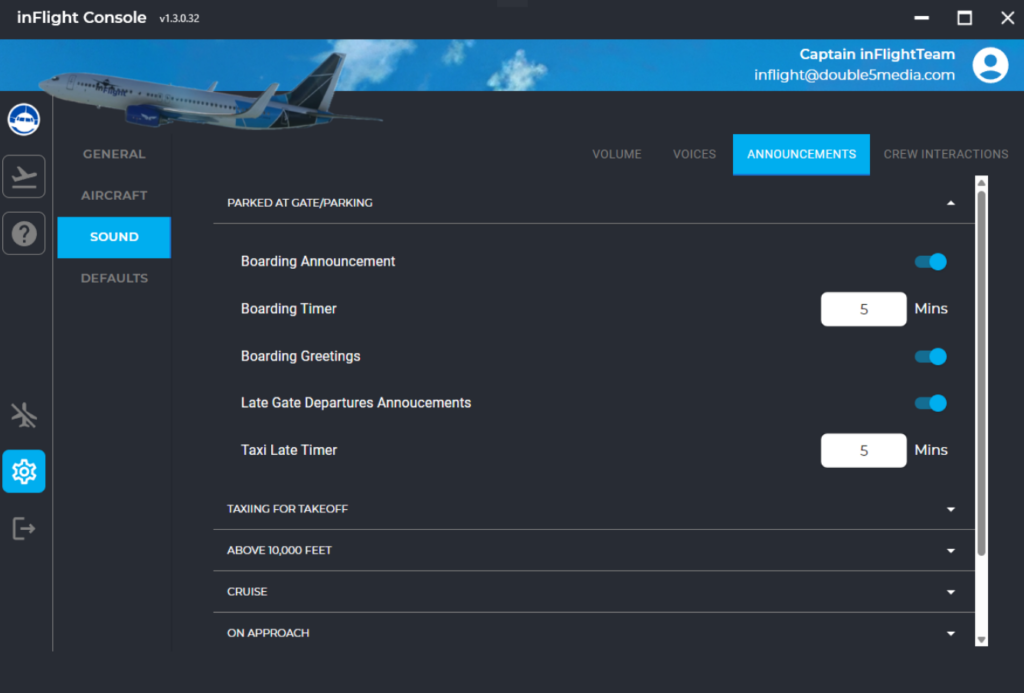
Task: Expand the Cruise section
Action: [x=594, y=592]
